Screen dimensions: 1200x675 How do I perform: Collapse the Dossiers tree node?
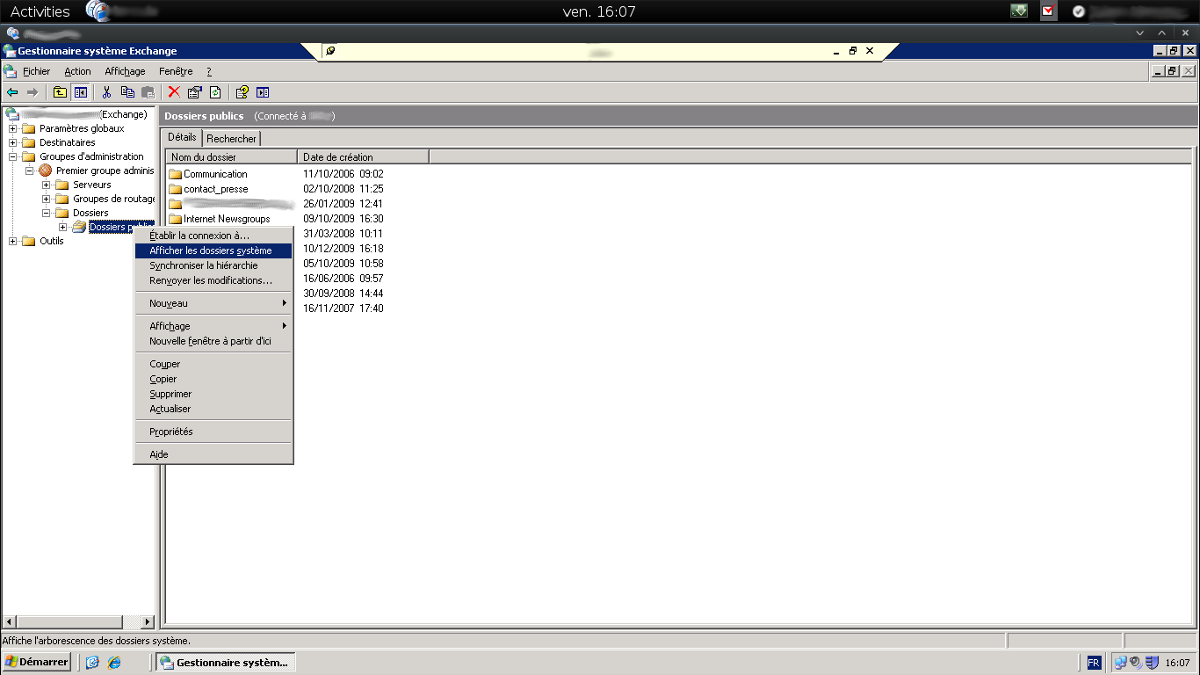pos(46,213)
